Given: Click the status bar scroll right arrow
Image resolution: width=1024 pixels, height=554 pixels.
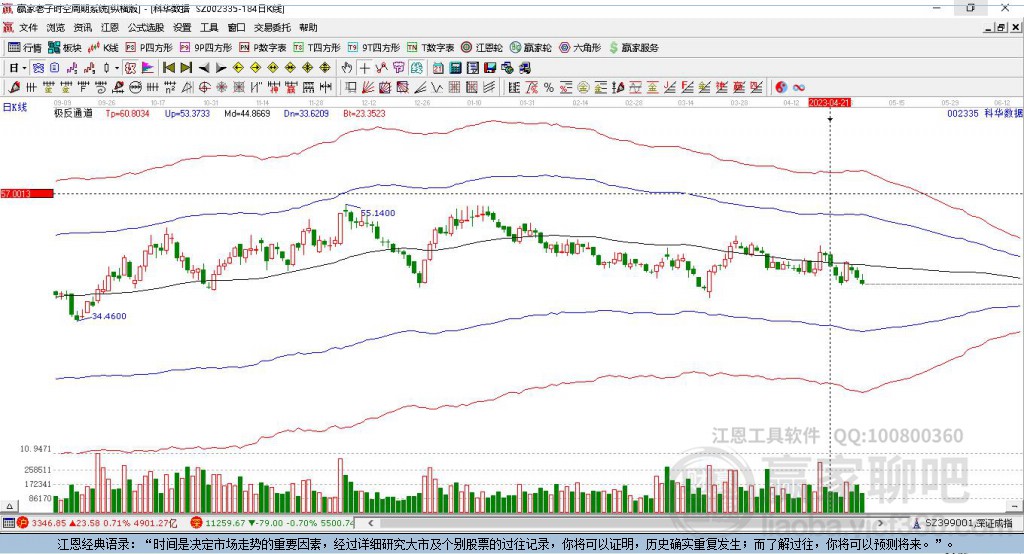Looking at the screenshot, I should click(880, 523).
